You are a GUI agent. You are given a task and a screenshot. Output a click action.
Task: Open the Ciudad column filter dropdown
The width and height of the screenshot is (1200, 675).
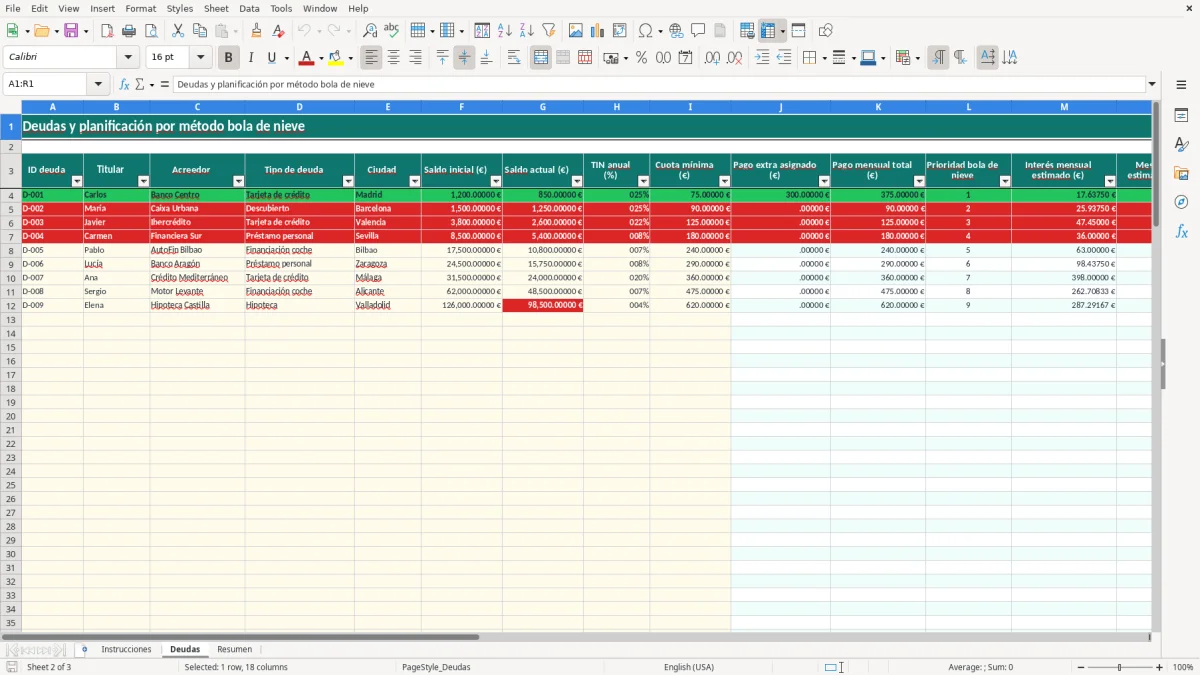(x=414, y=181)
